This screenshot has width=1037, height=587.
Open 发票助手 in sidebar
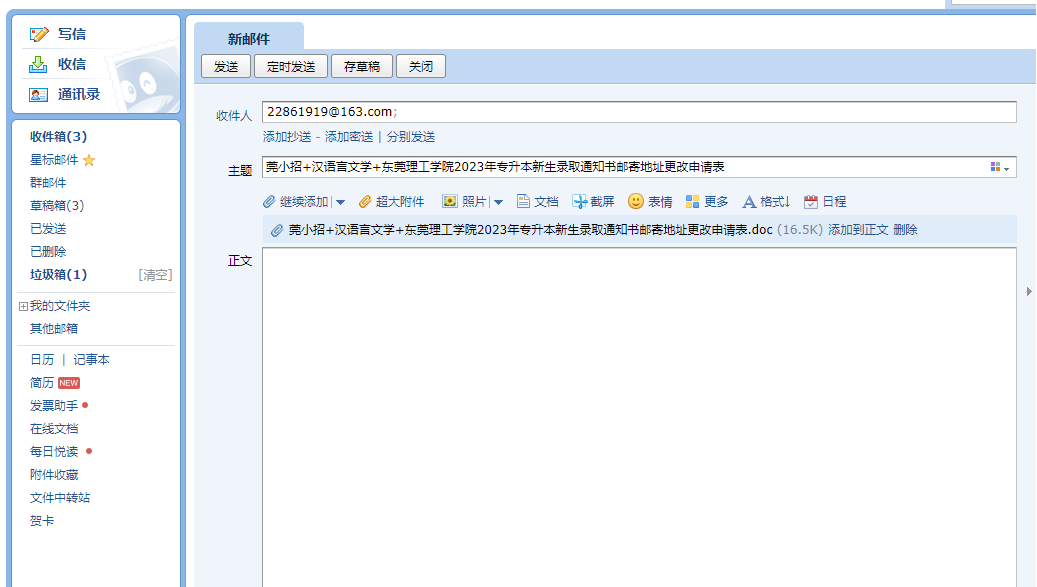(54, 406)
